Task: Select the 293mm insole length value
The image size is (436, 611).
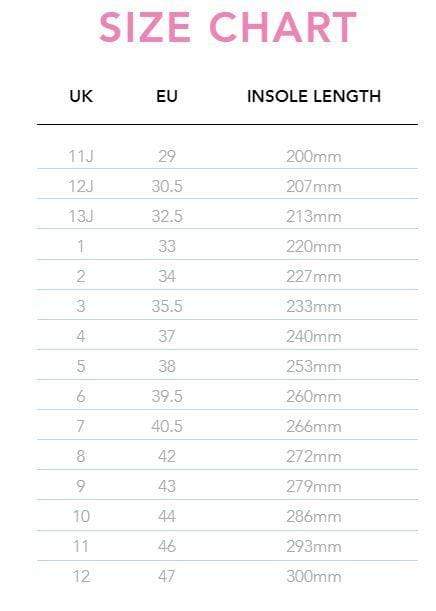Action: [314, 546]
